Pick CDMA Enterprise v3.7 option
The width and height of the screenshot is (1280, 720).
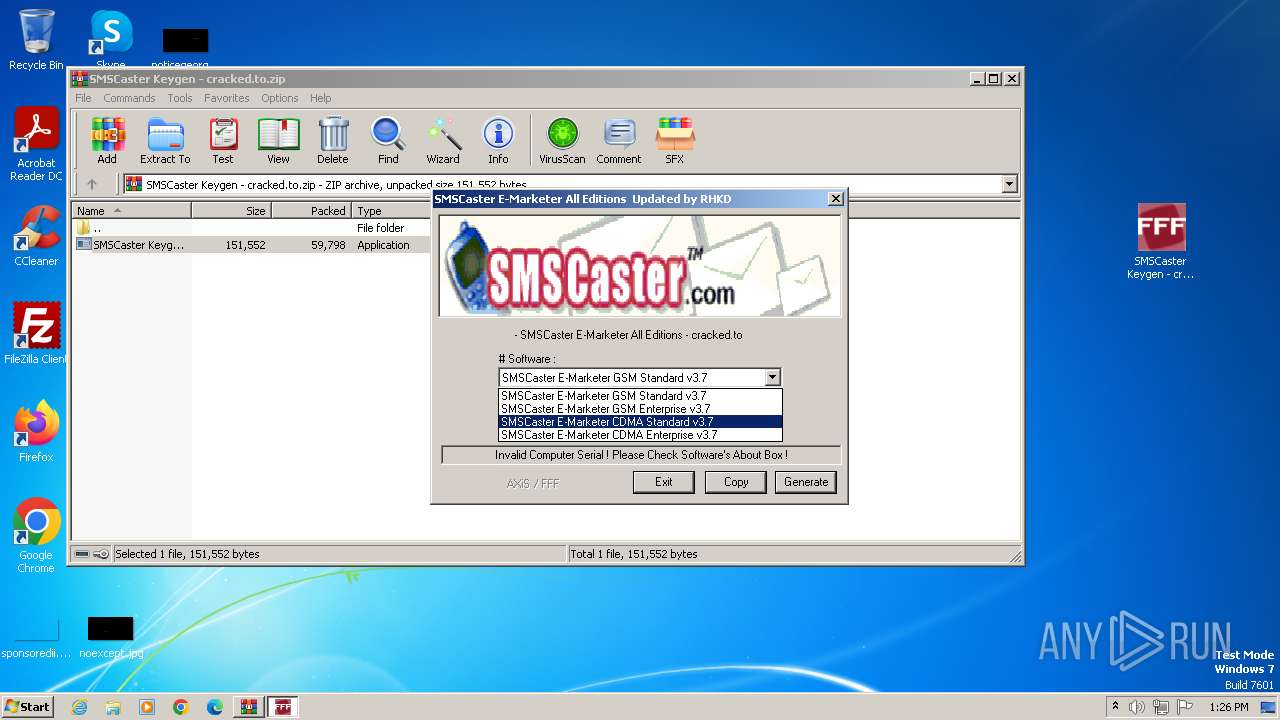pyautogui.click(x=640, y=435)
